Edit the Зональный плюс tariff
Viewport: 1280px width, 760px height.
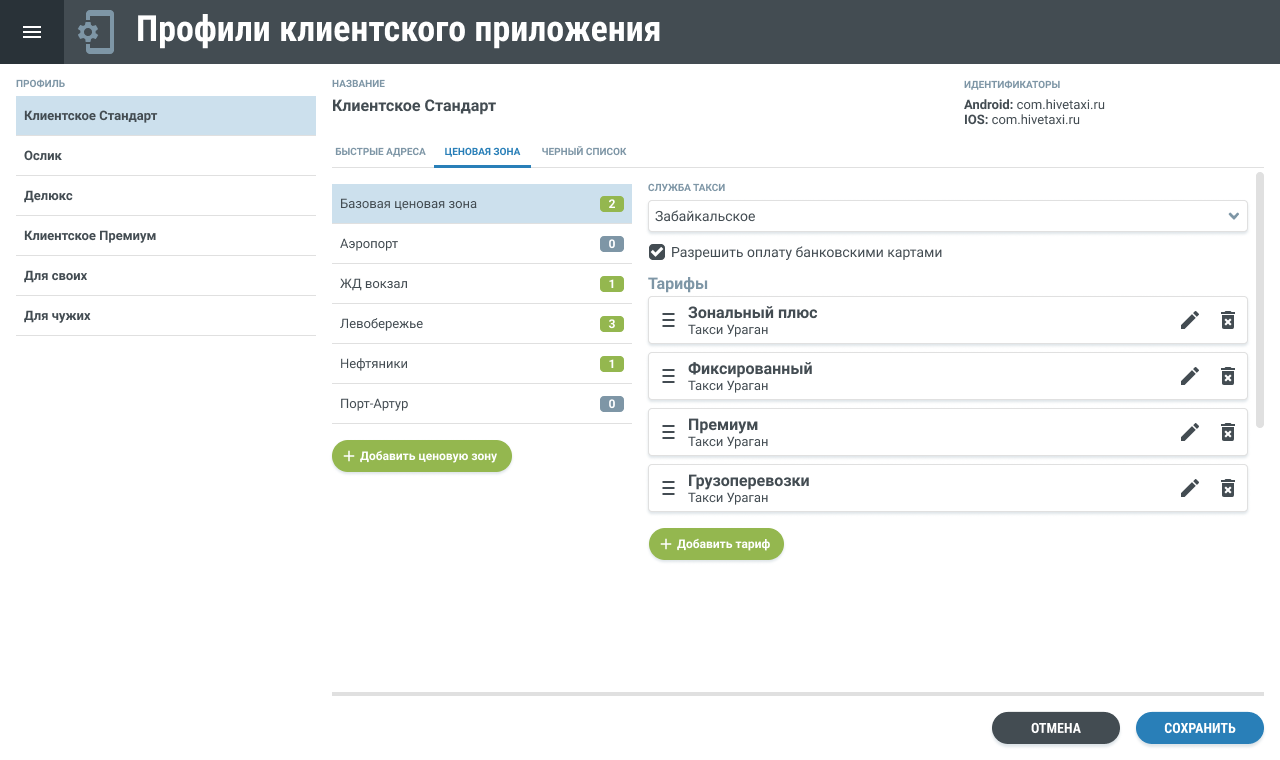[1189, 320]
